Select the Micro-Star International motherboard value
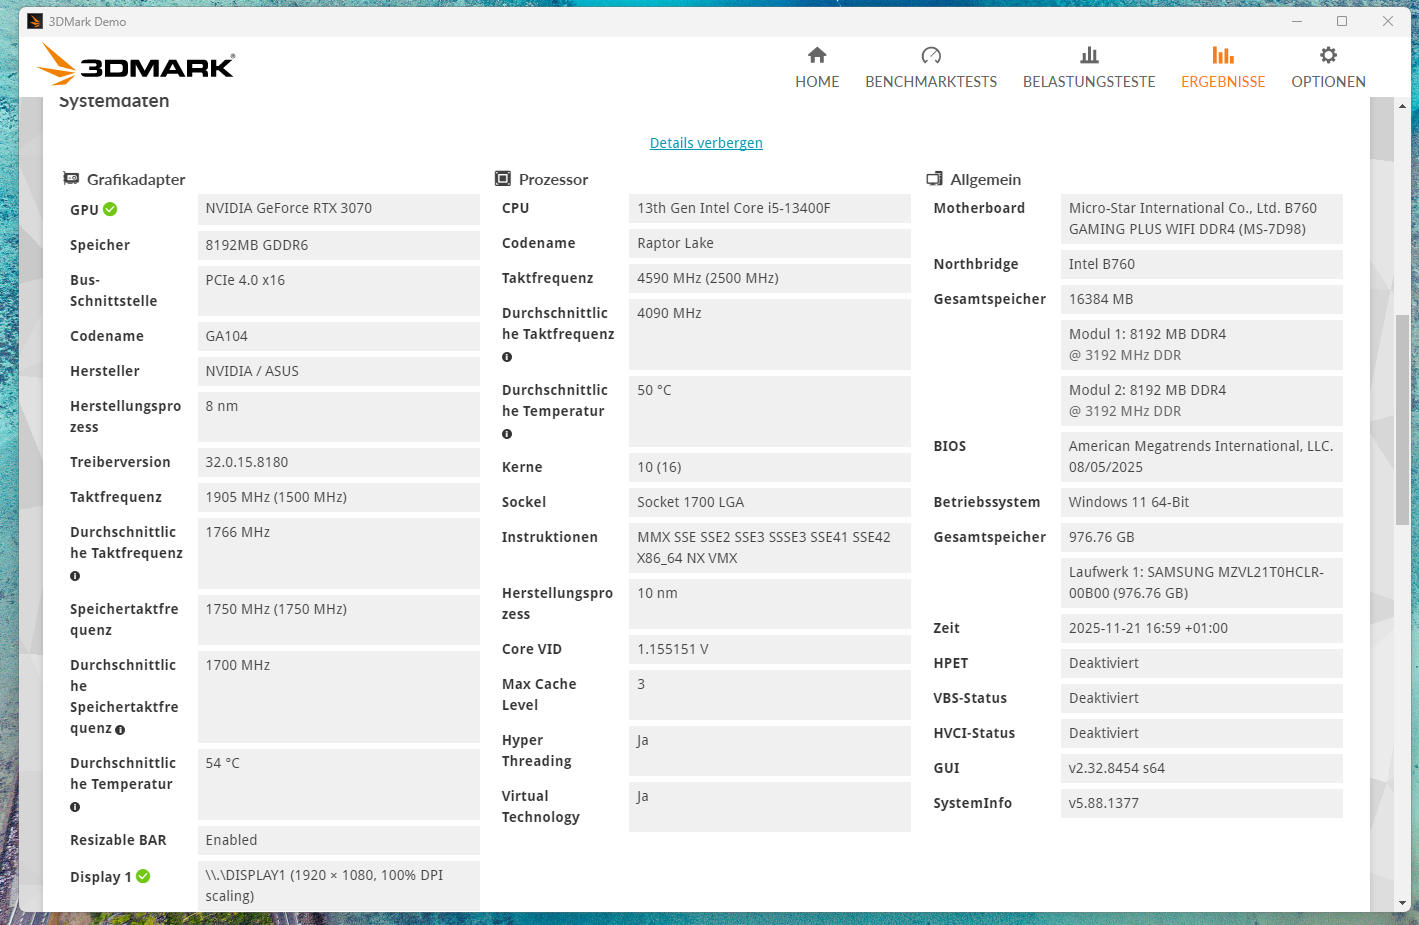Viewport: 1419px width, 925px height. 1202,218
